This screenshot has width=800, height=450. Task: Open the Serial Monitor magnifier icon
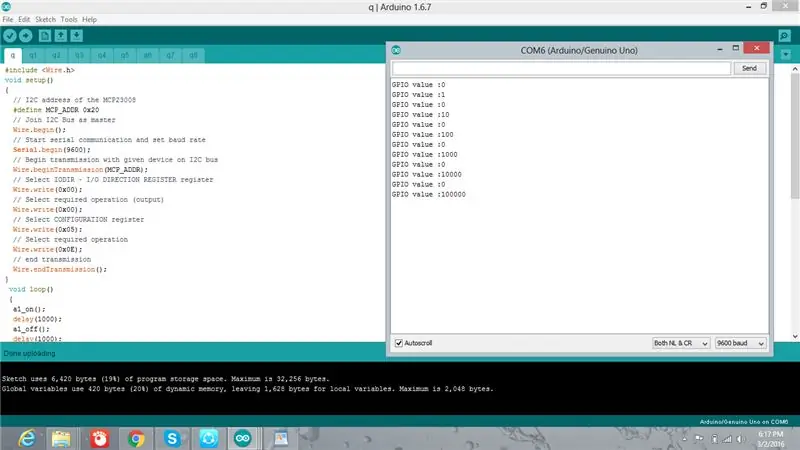coord(785,36)
